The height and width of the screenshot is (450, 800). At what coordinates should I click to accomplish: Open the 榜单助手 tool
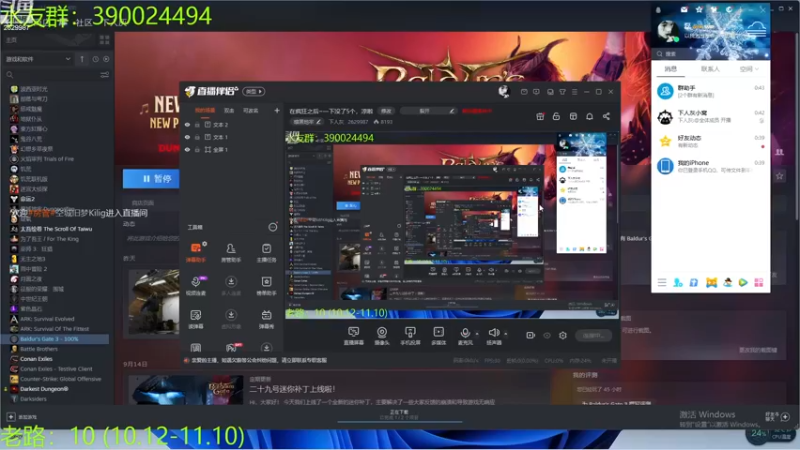(x=266, y=286)
